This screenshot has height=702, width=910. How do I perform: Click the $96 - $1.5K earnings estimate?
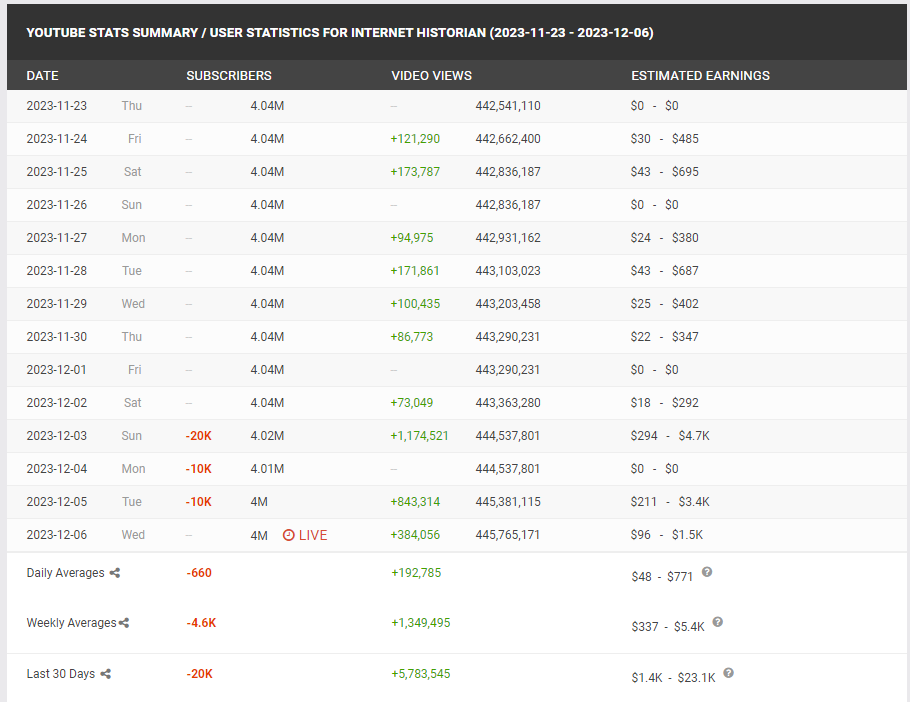[x=667, y=535]
